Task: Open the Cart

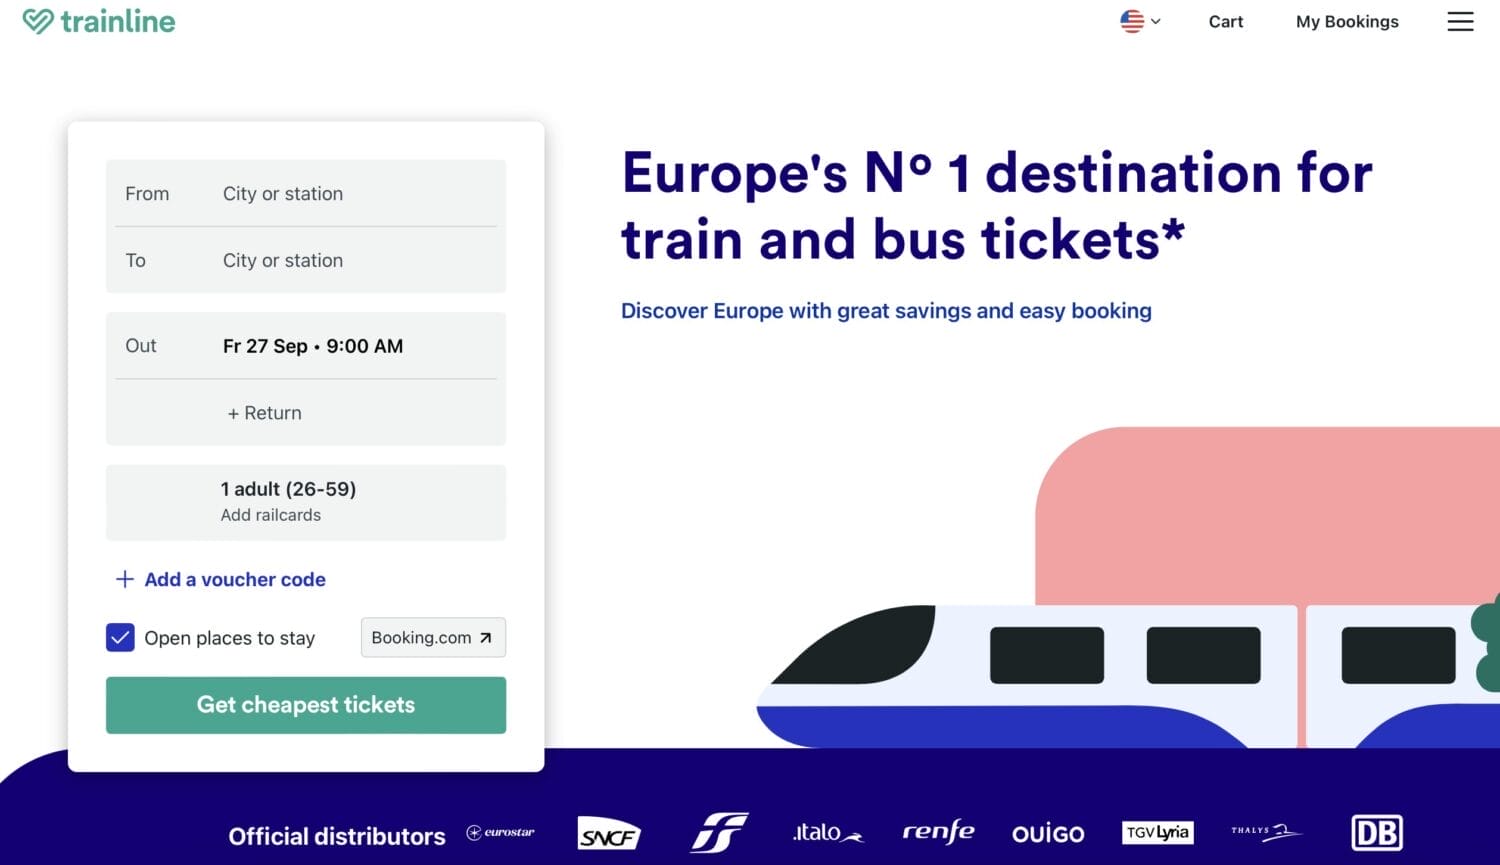Action: [1225, 21]
